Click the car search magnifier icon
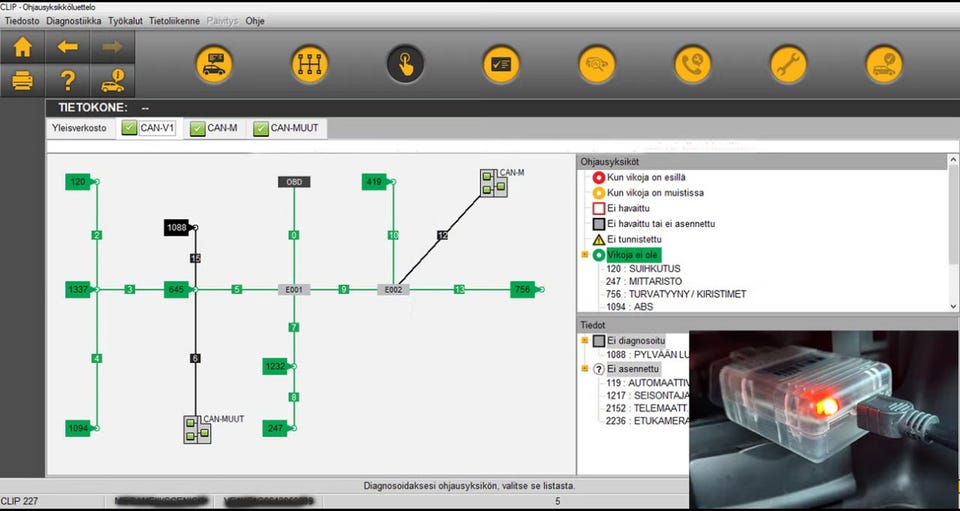 click(596, 64)
